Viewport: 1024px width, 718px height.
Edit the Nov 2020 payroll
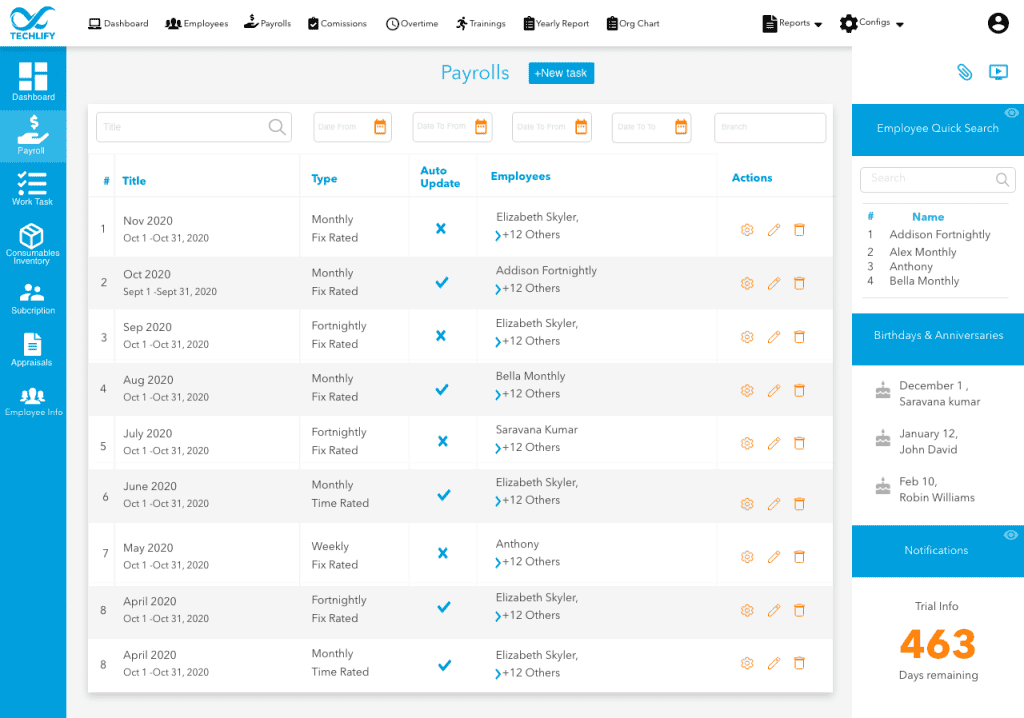(774, 230)
